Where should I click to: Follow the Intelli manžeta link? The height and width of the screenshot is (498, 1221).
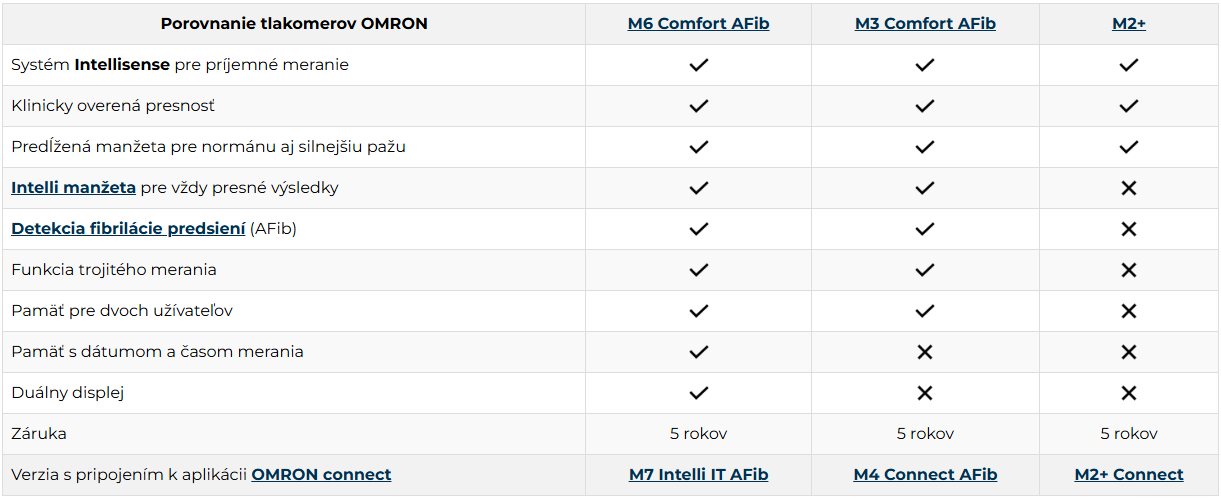[x=73, y=188]
